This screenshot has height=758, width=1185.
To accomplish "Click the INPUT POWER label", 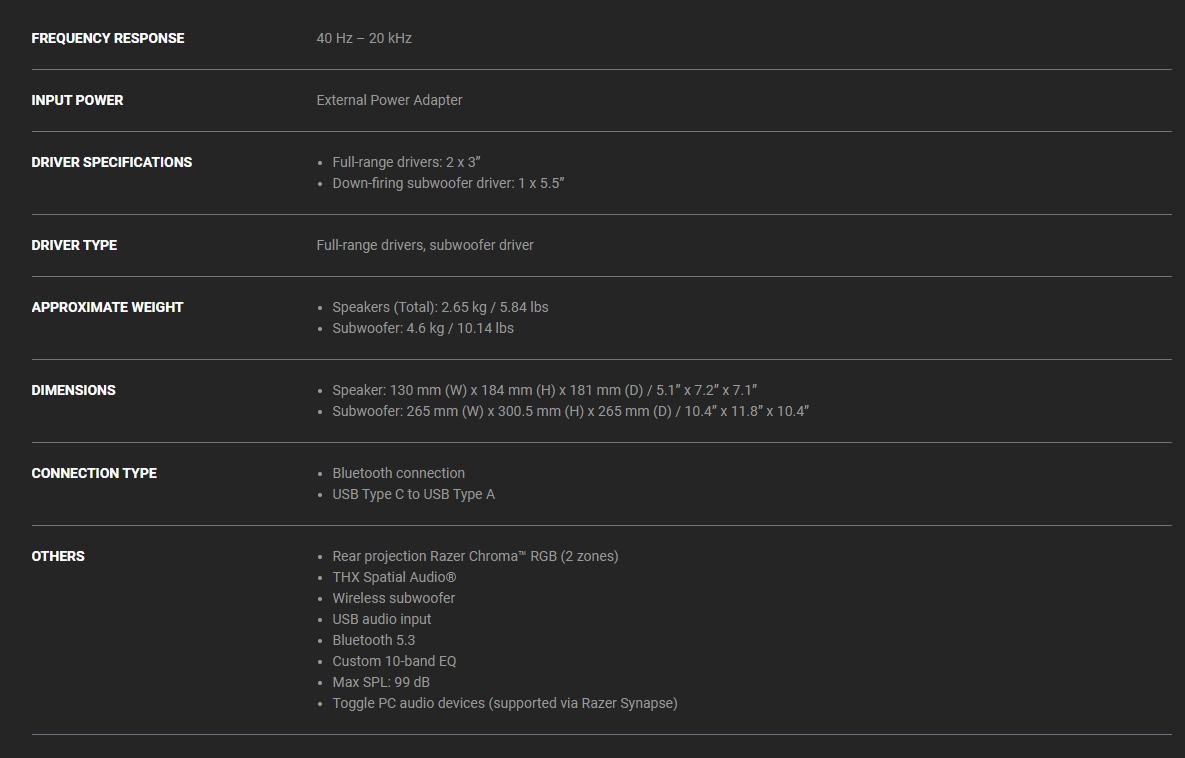I will coord(77,101).
